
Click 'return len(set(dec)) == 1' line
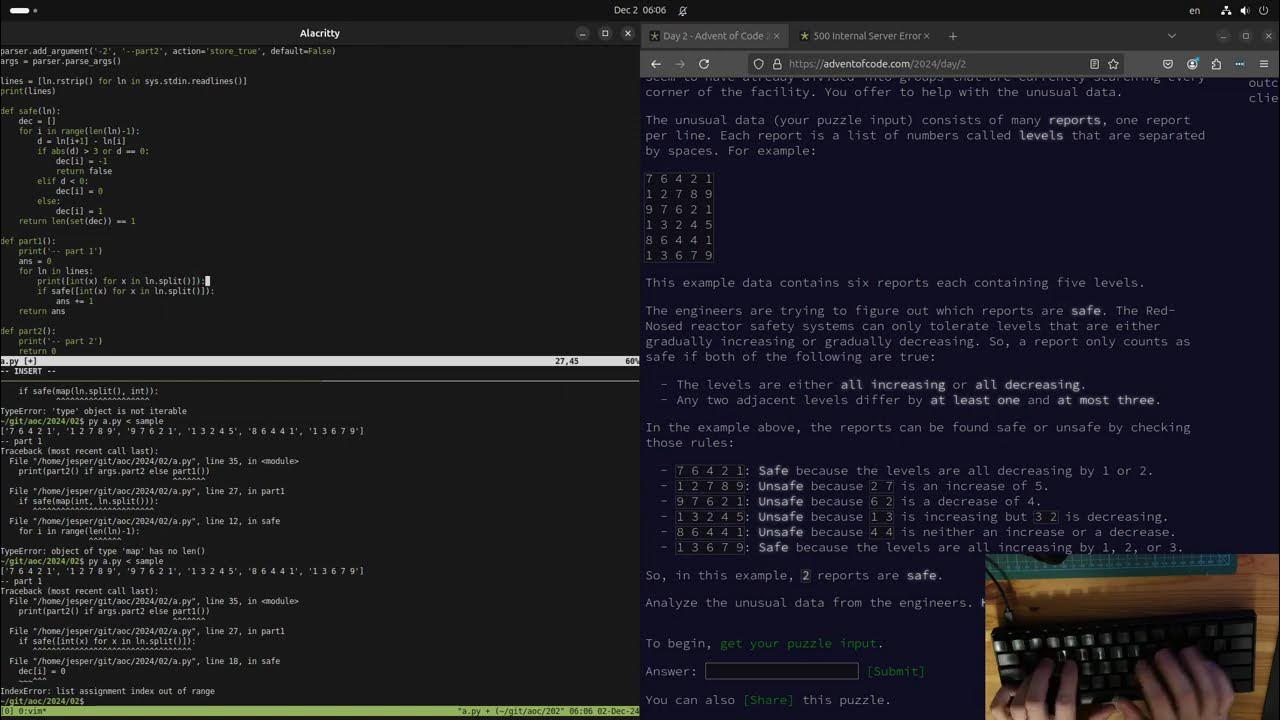tap(77, 221)
